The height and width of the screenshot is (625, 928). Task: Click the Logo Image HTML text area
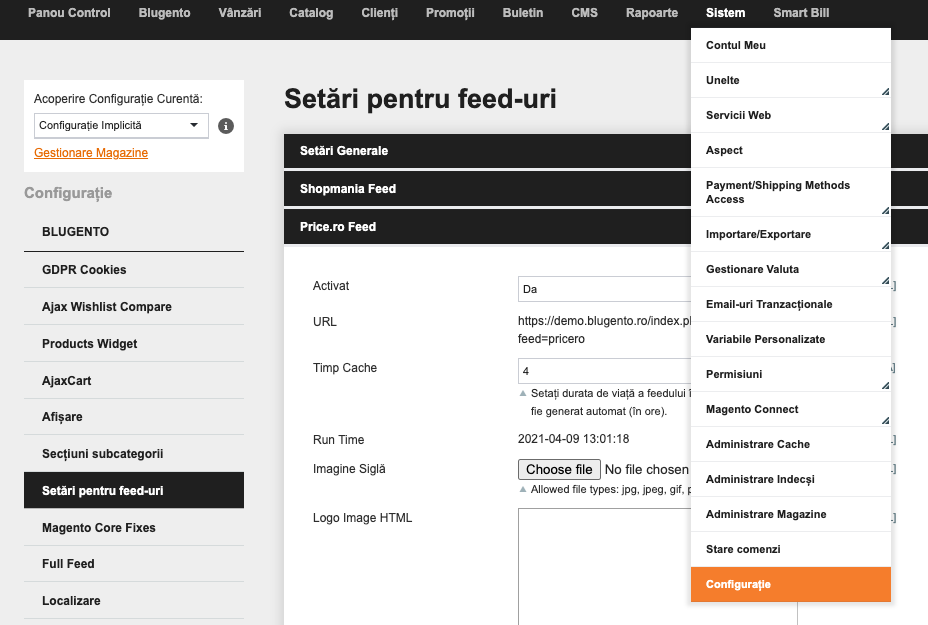tap(604, 566)
